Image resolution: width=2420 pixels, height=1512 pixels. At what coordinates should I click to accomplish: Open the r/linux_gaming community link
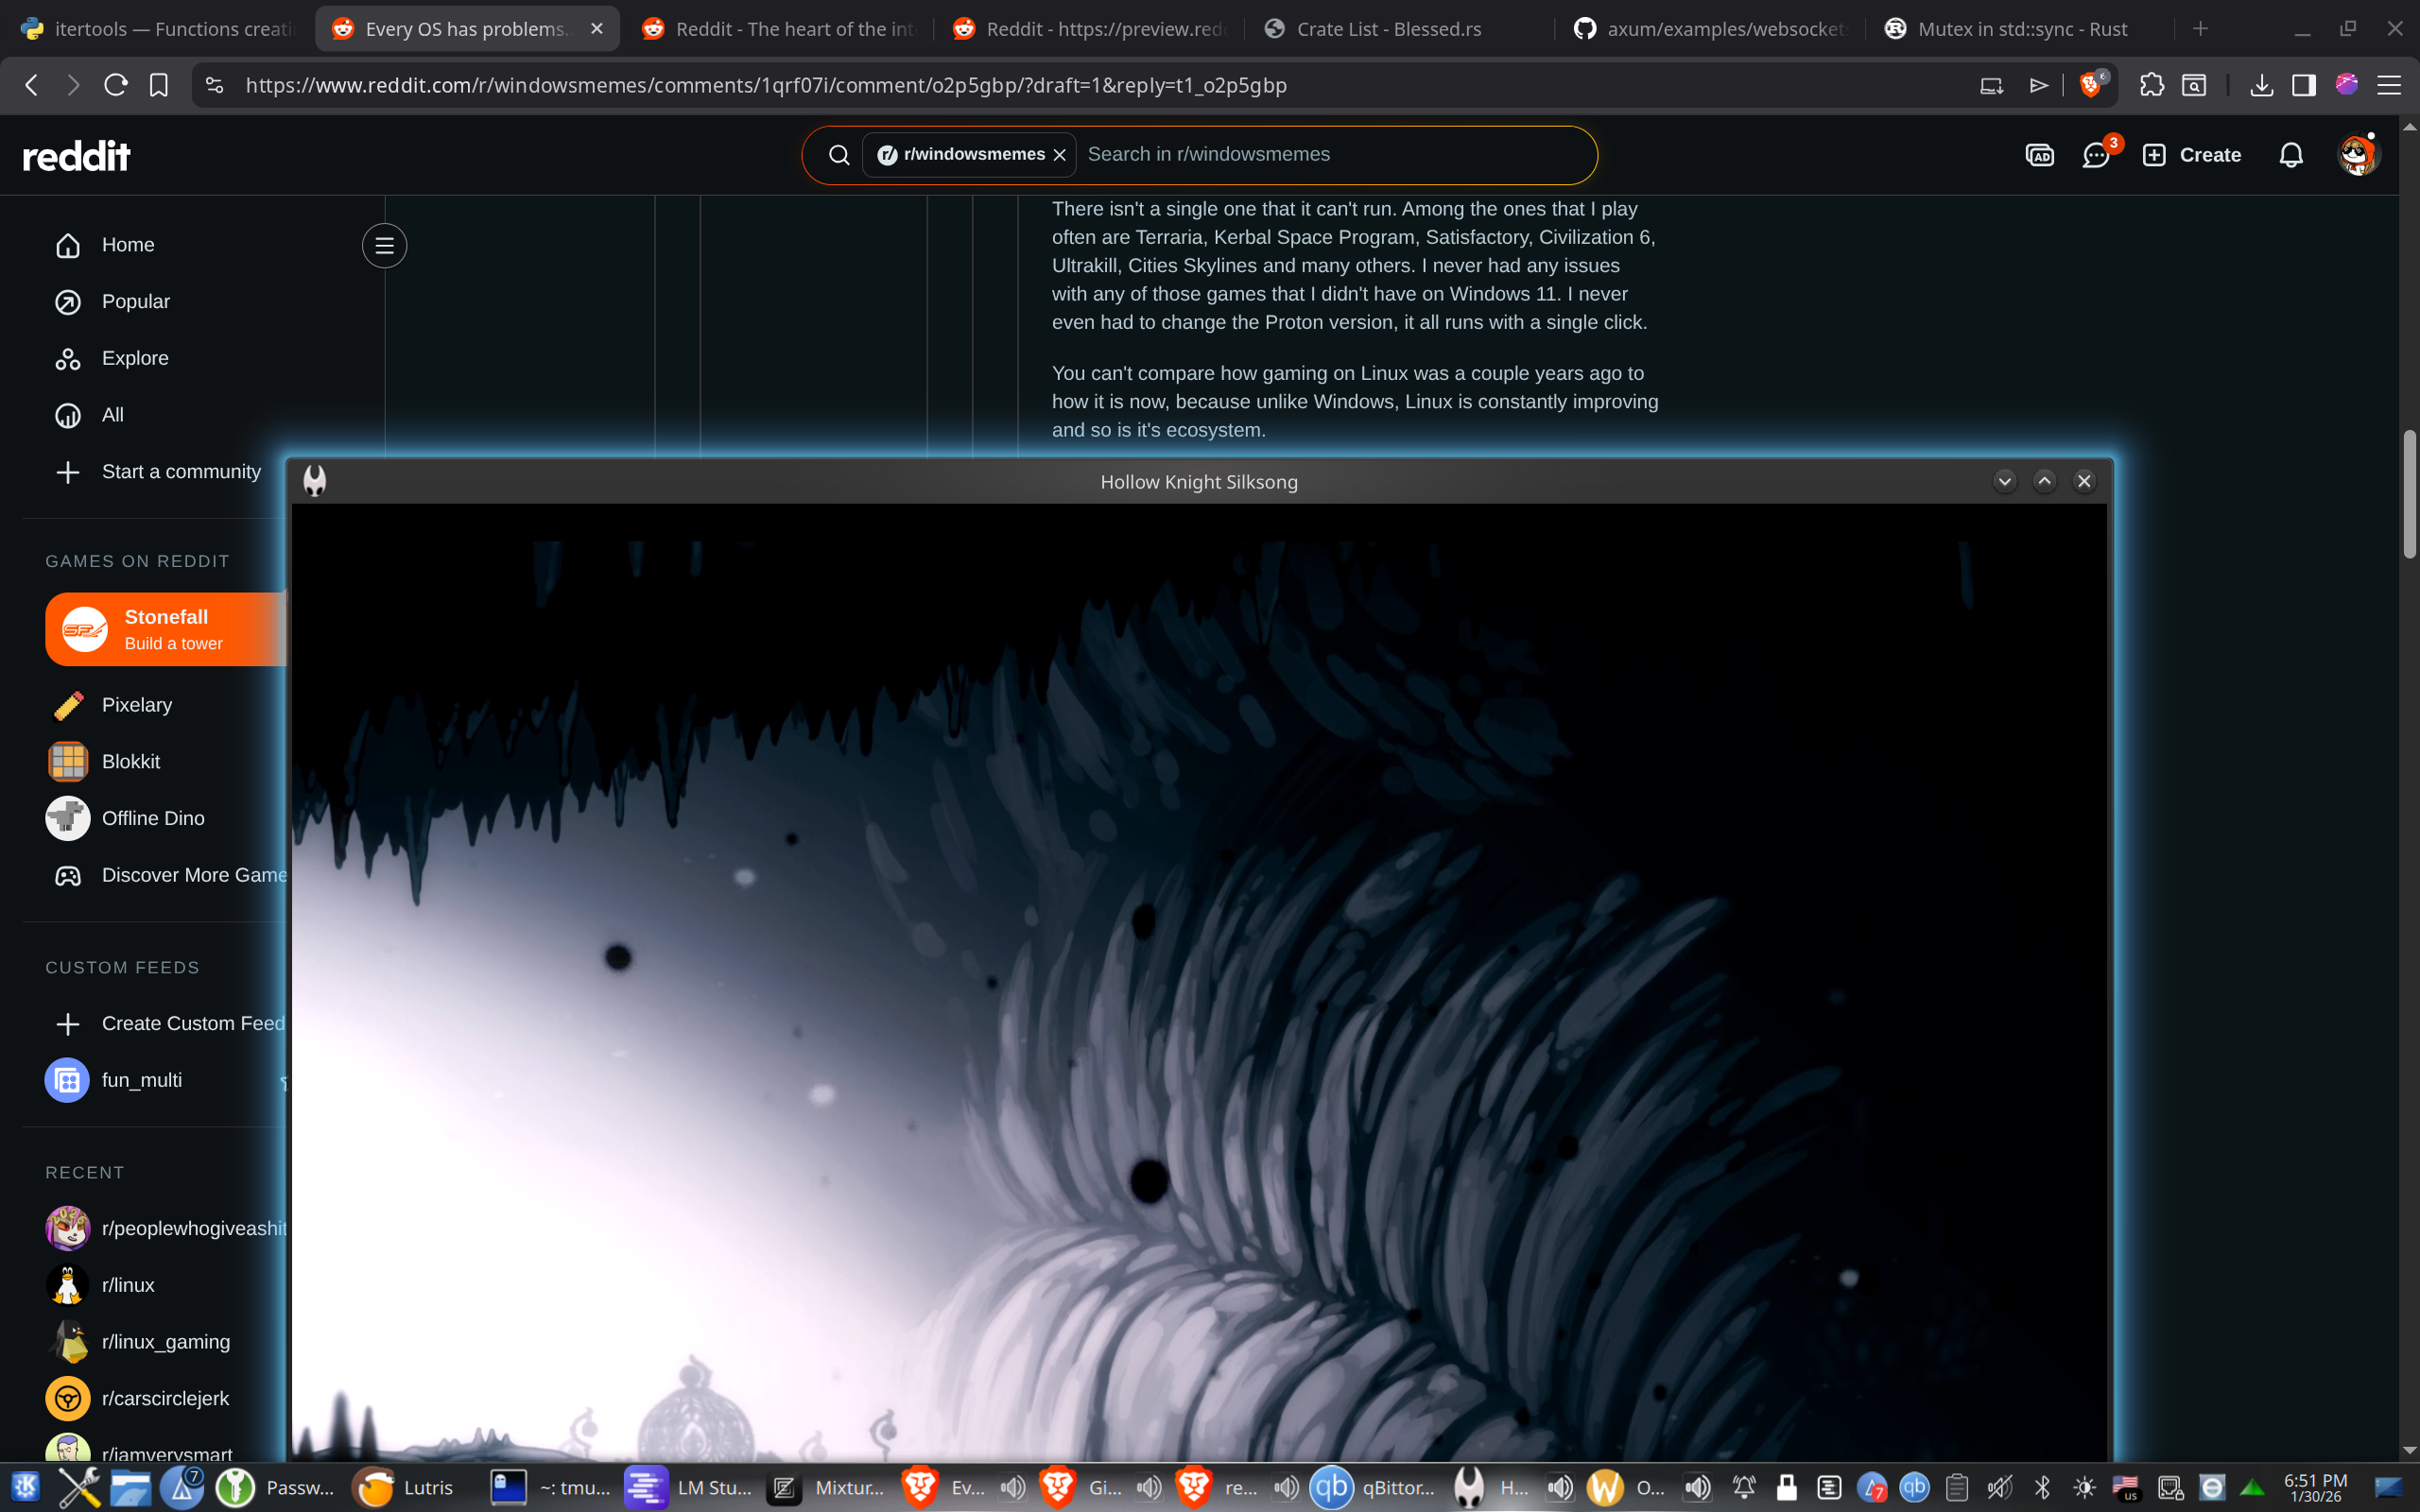coord(165,1341)
